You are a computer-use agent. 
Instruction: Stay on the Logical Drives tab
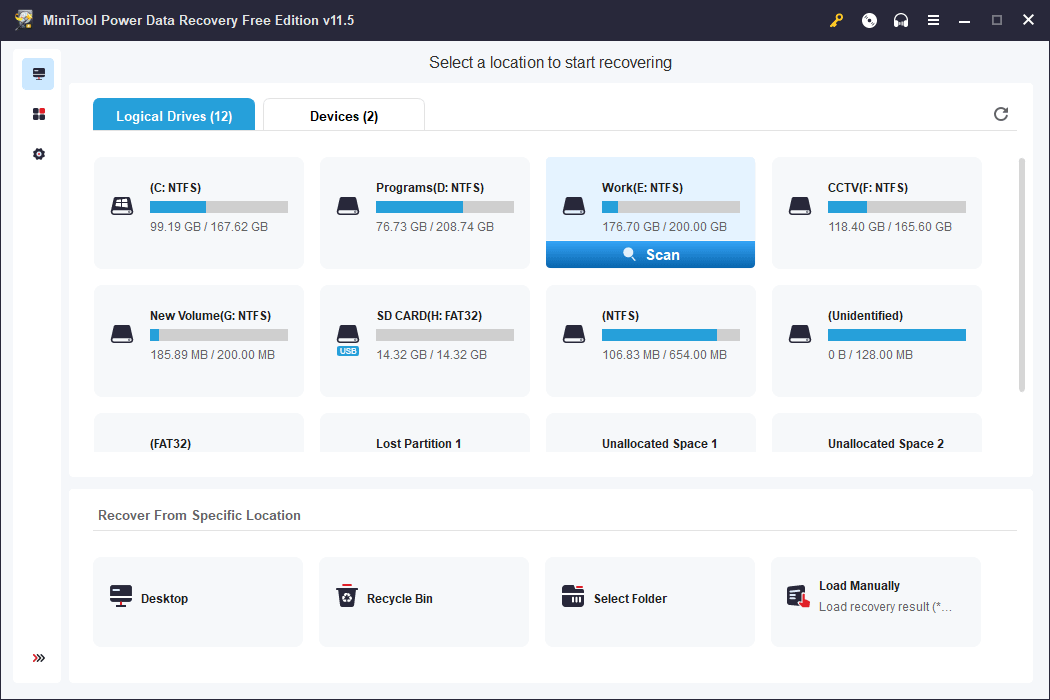coord(173,114)
